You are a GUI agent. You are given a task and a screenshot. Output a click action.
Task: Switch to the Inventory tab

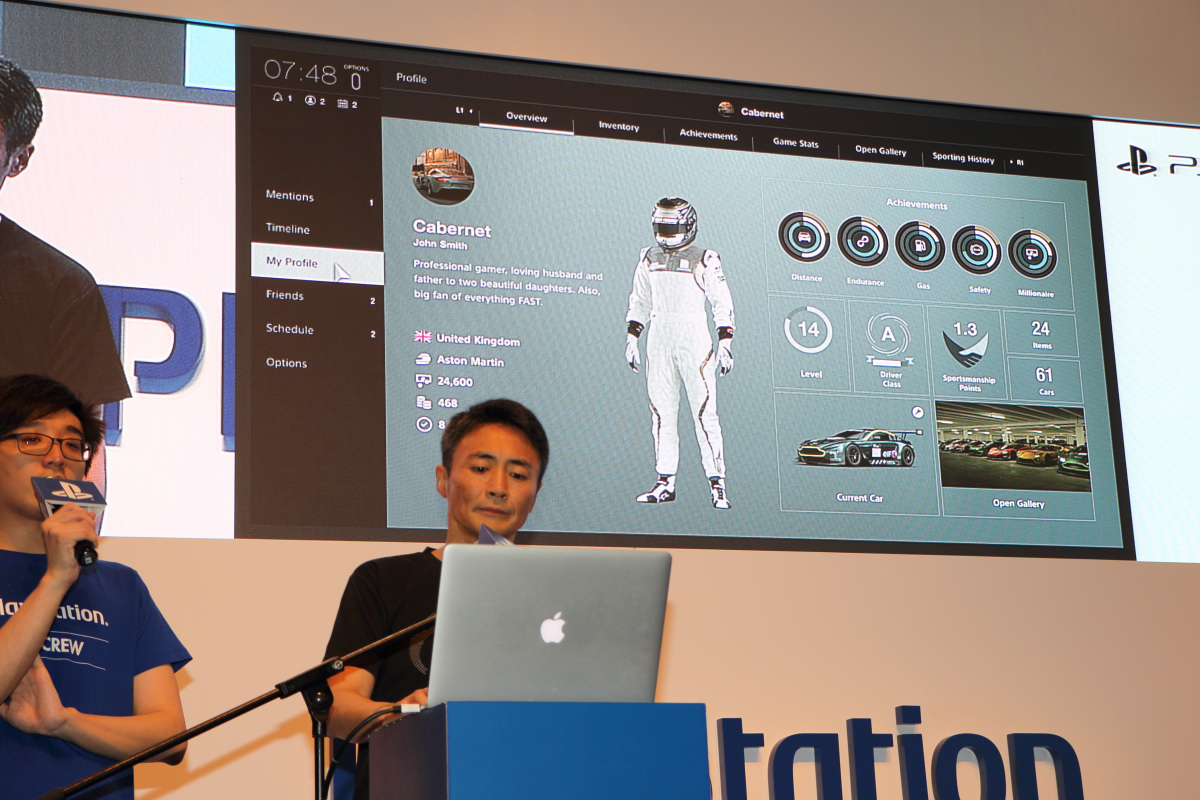pos(619,126)
